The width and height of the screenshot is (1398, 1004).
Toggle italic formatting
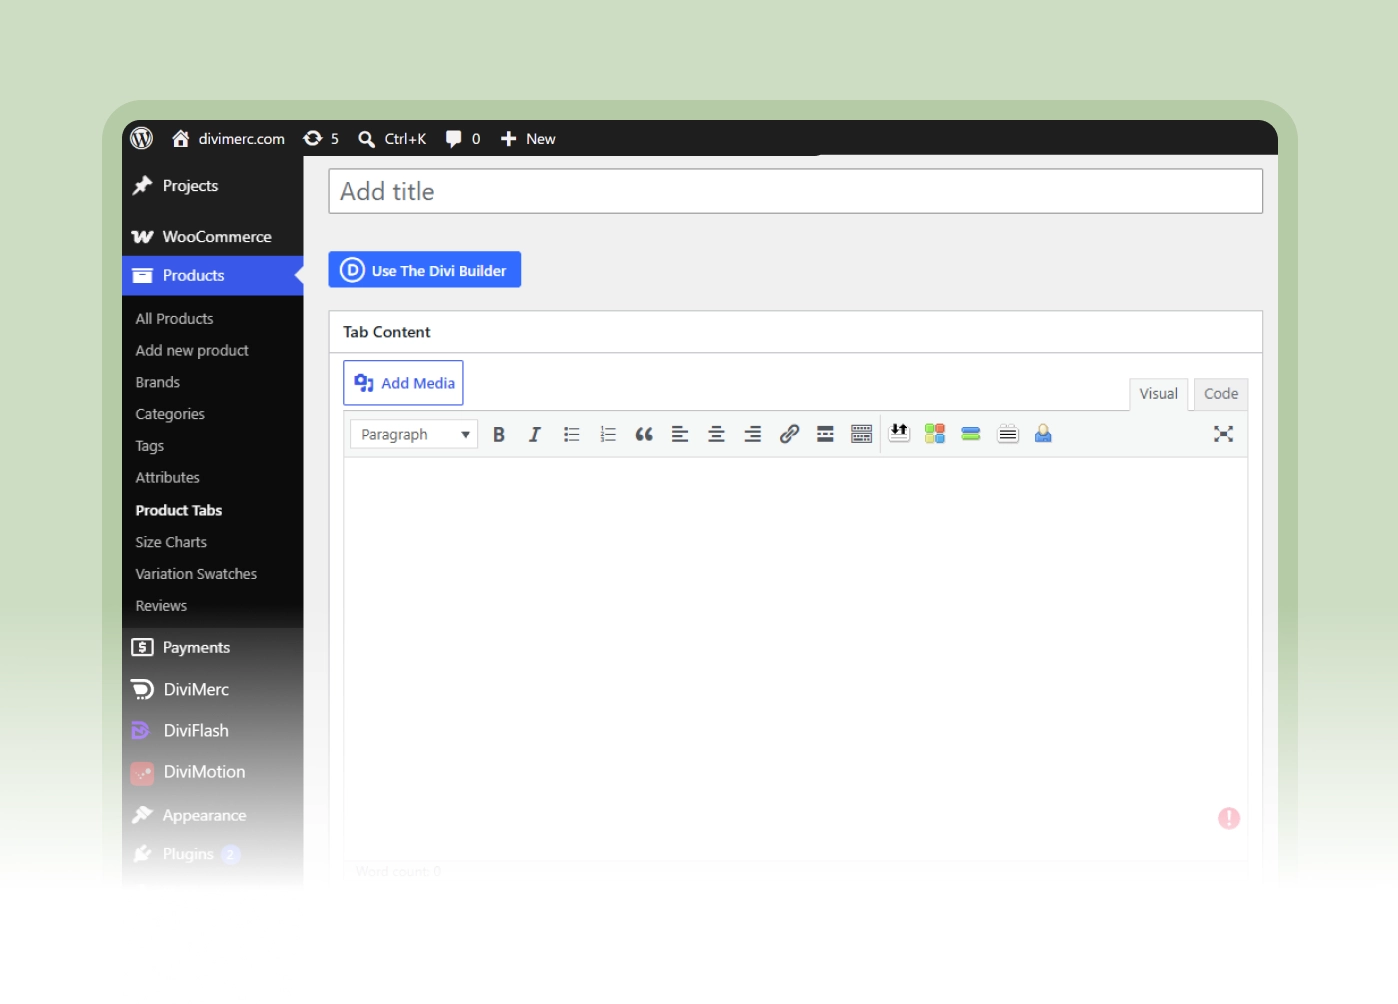pyautogui.click(x=535, y=434)
